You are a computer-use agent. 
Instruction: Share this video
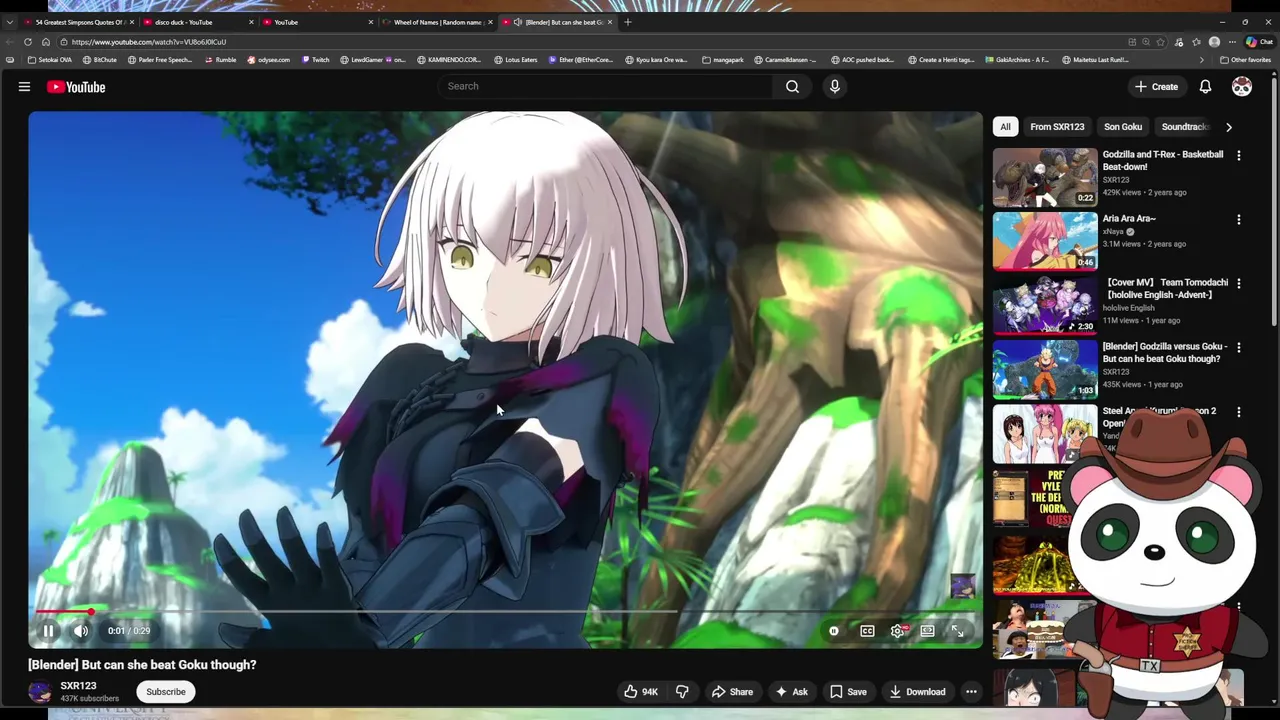[732, 692]
